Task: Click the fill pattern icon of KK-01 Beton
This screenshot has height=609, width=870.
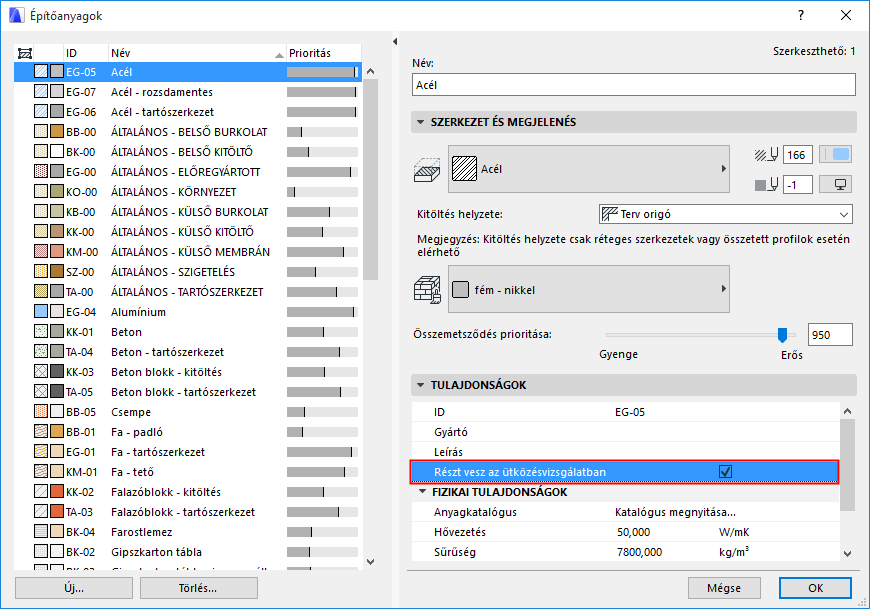Action: tap(41, 332)
